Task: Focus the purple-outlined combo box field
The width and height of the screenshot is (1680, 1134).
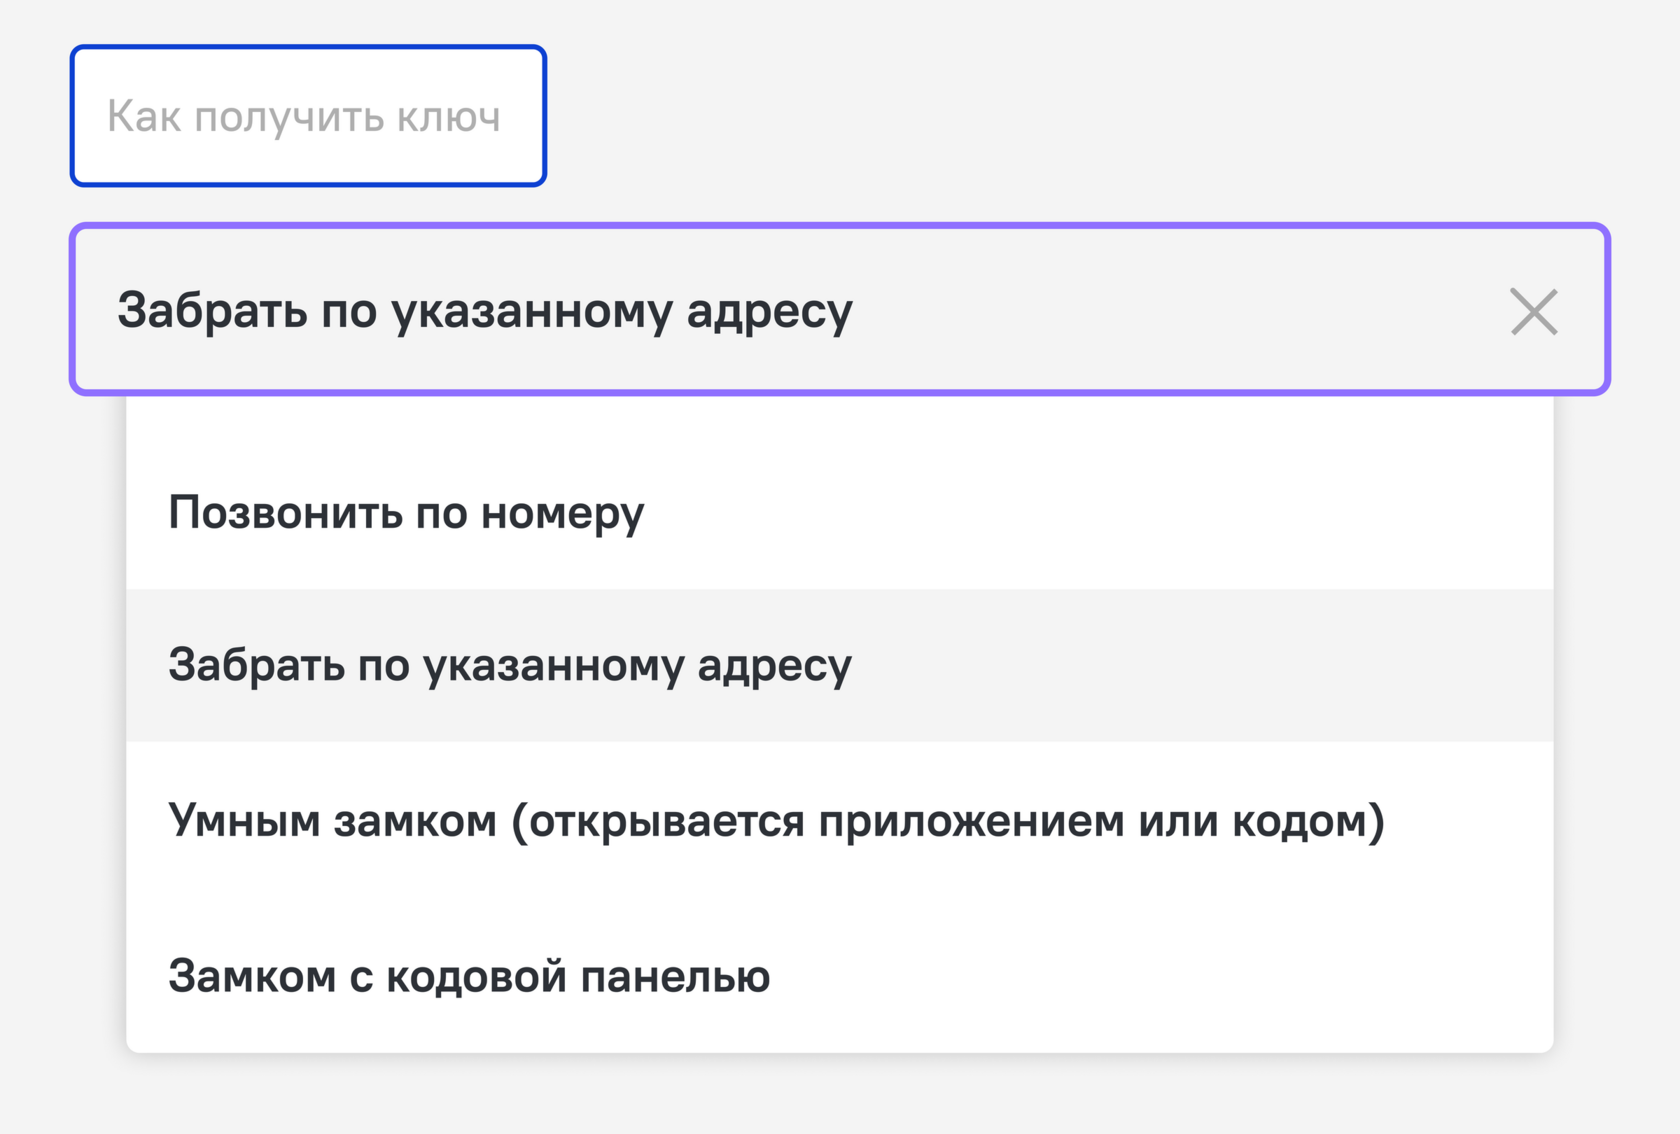Action: [x=840, y=309]
